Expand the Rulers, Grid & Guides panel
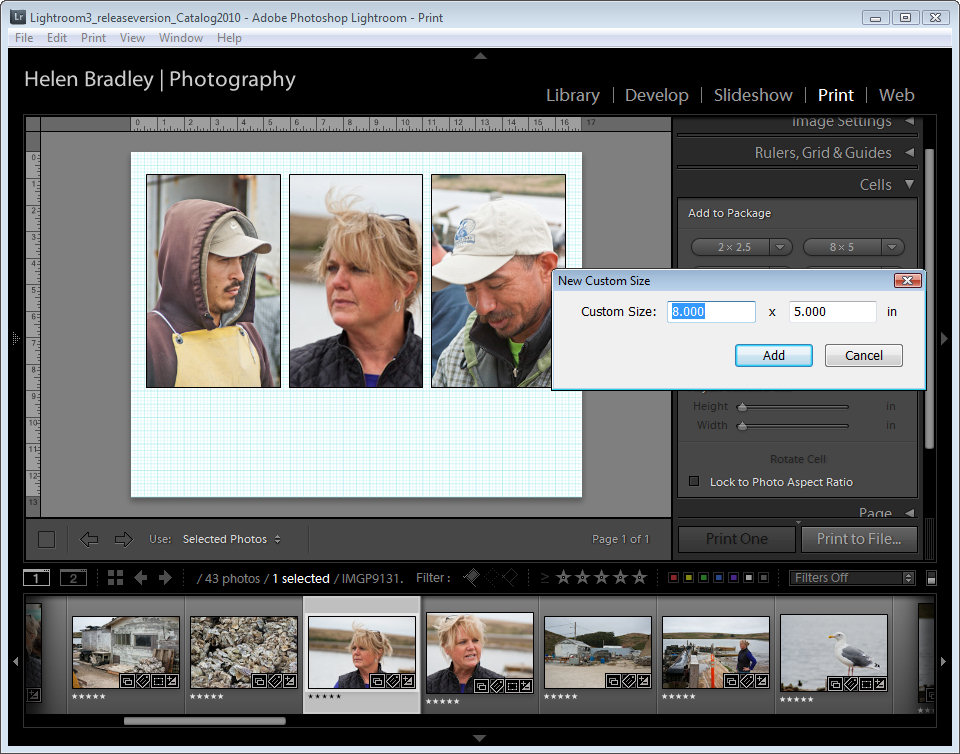Image resolution: width=960 pixels, height=754 pixels. tap(909, 153)
